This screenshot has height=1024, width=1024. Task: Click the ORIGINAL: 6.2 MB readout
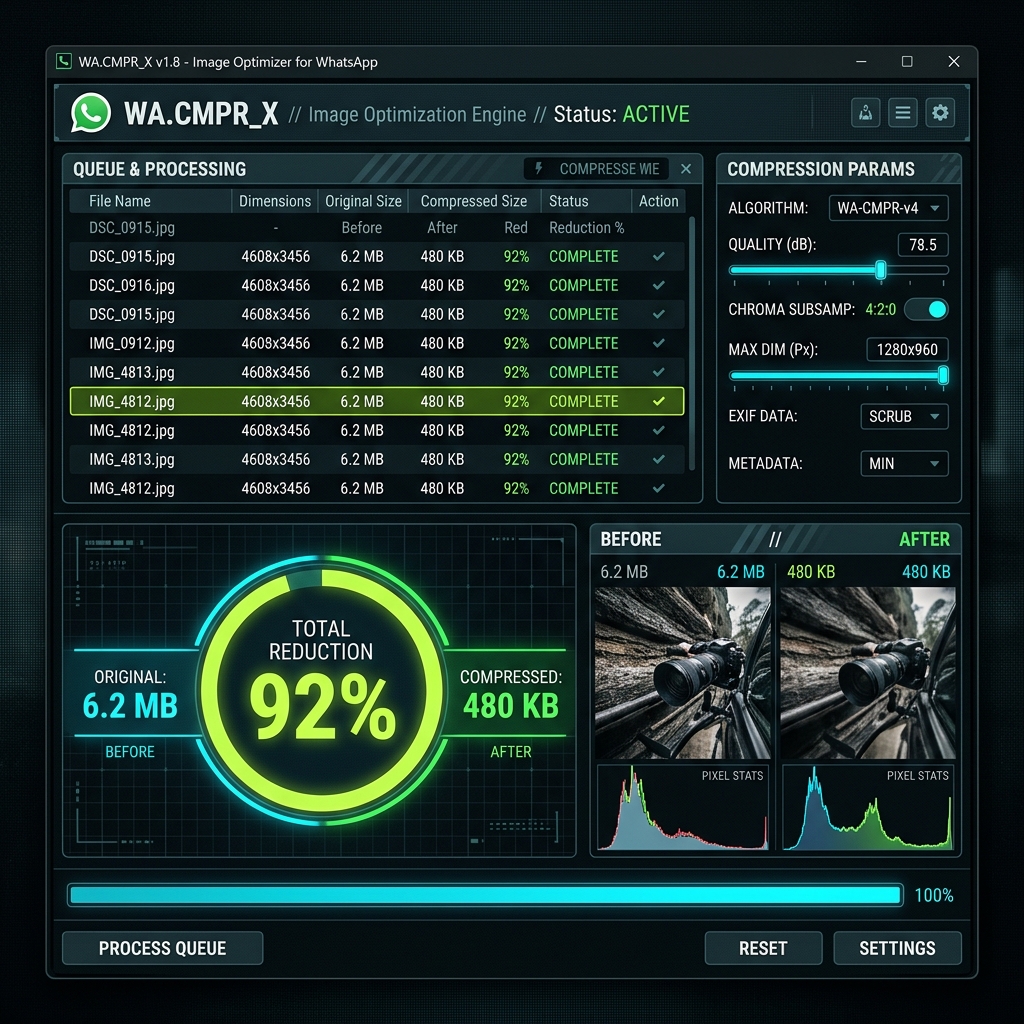[x=130, y=695]
